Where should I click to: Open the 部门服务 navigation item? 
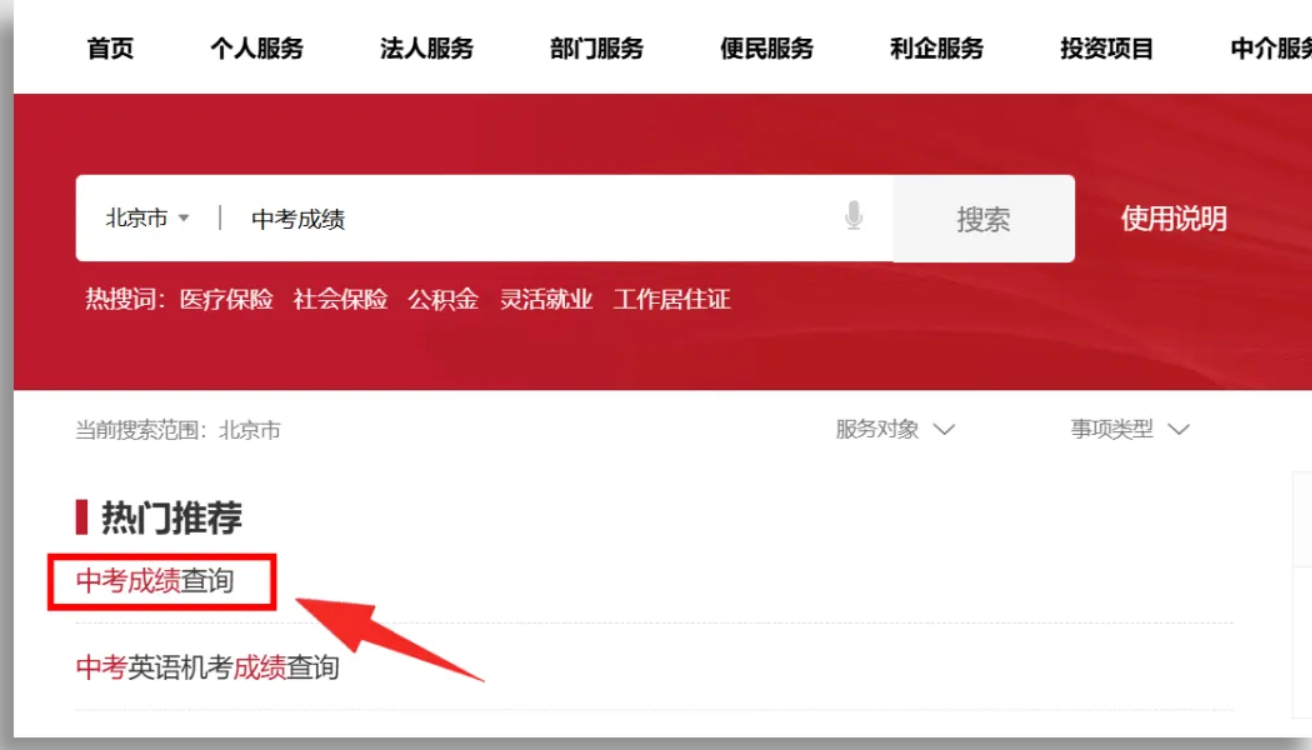(x=596, y=48)
